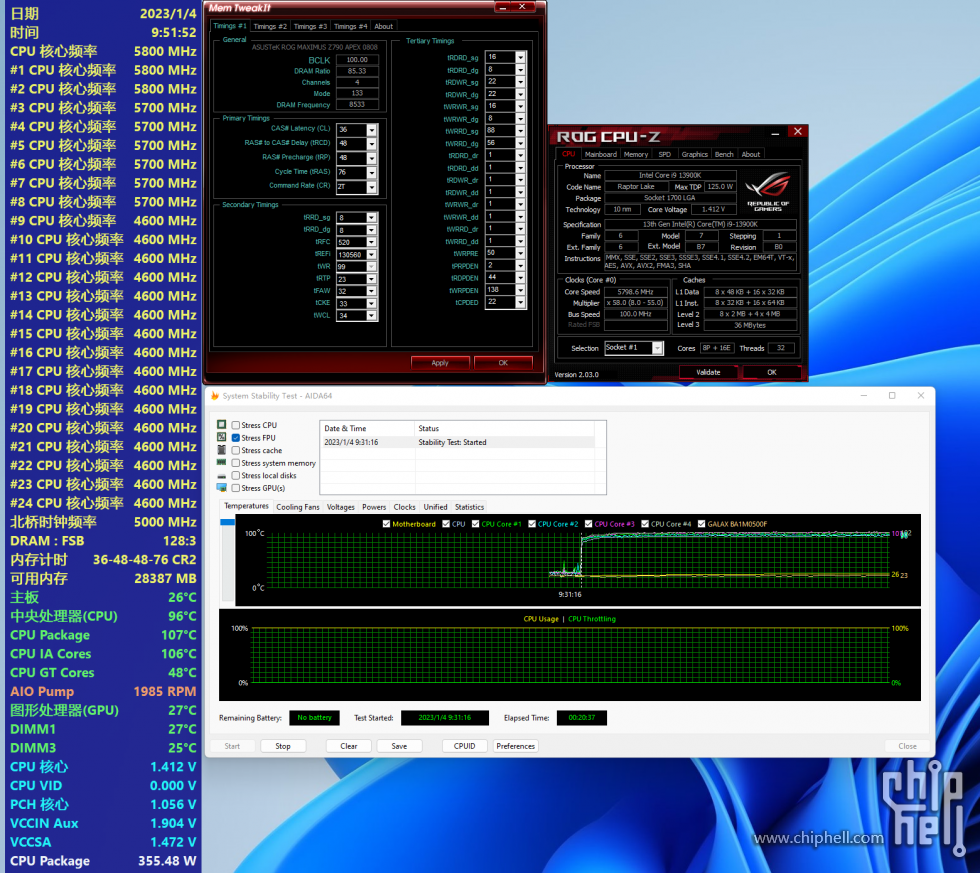Click Apply button in MemTweakIt
The image size is (980, 873).
click(x=440, y=363)
